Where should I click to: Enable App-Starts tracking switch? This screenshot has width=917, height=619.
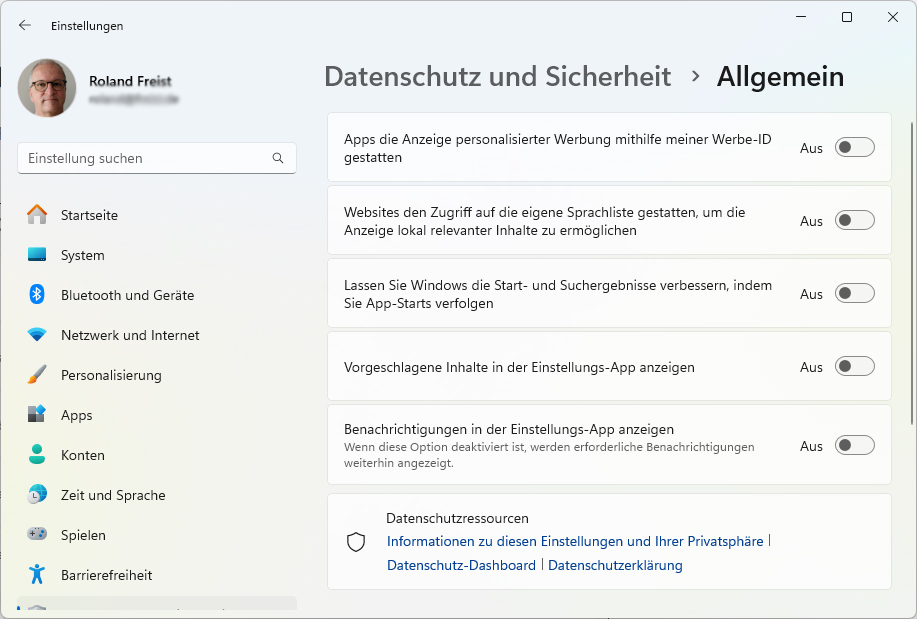click(854, 293)
